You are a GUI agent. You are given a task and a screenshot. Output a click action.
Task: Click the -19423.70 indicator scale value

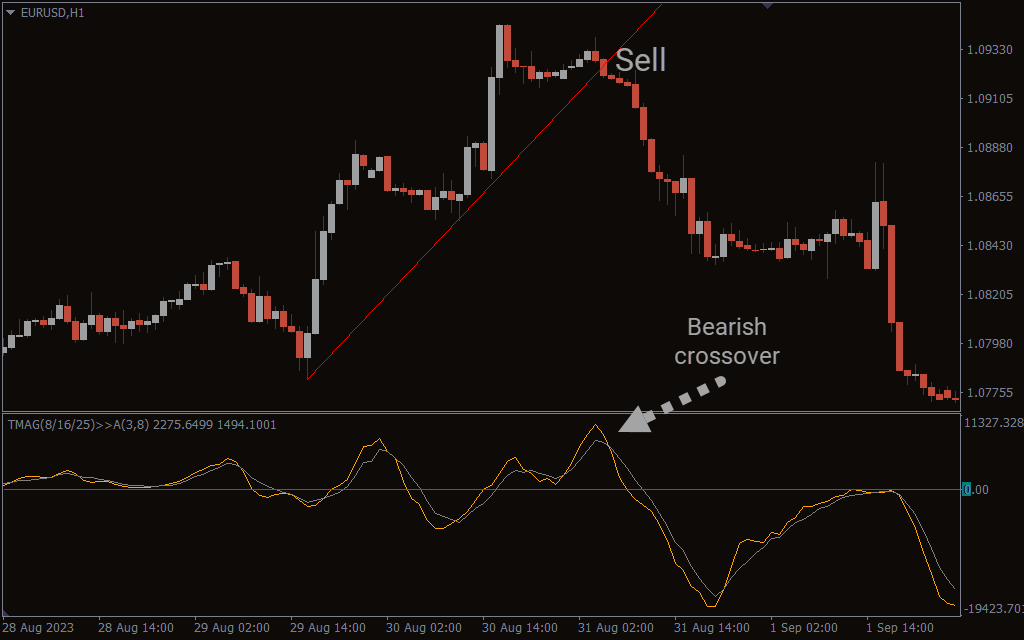coord(993,608)
